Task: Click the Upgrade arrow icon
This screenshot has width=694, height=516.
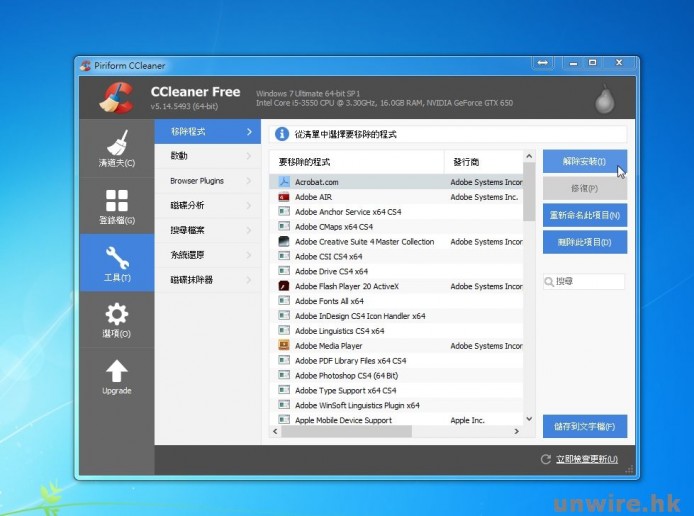Action: pos(116,376)
